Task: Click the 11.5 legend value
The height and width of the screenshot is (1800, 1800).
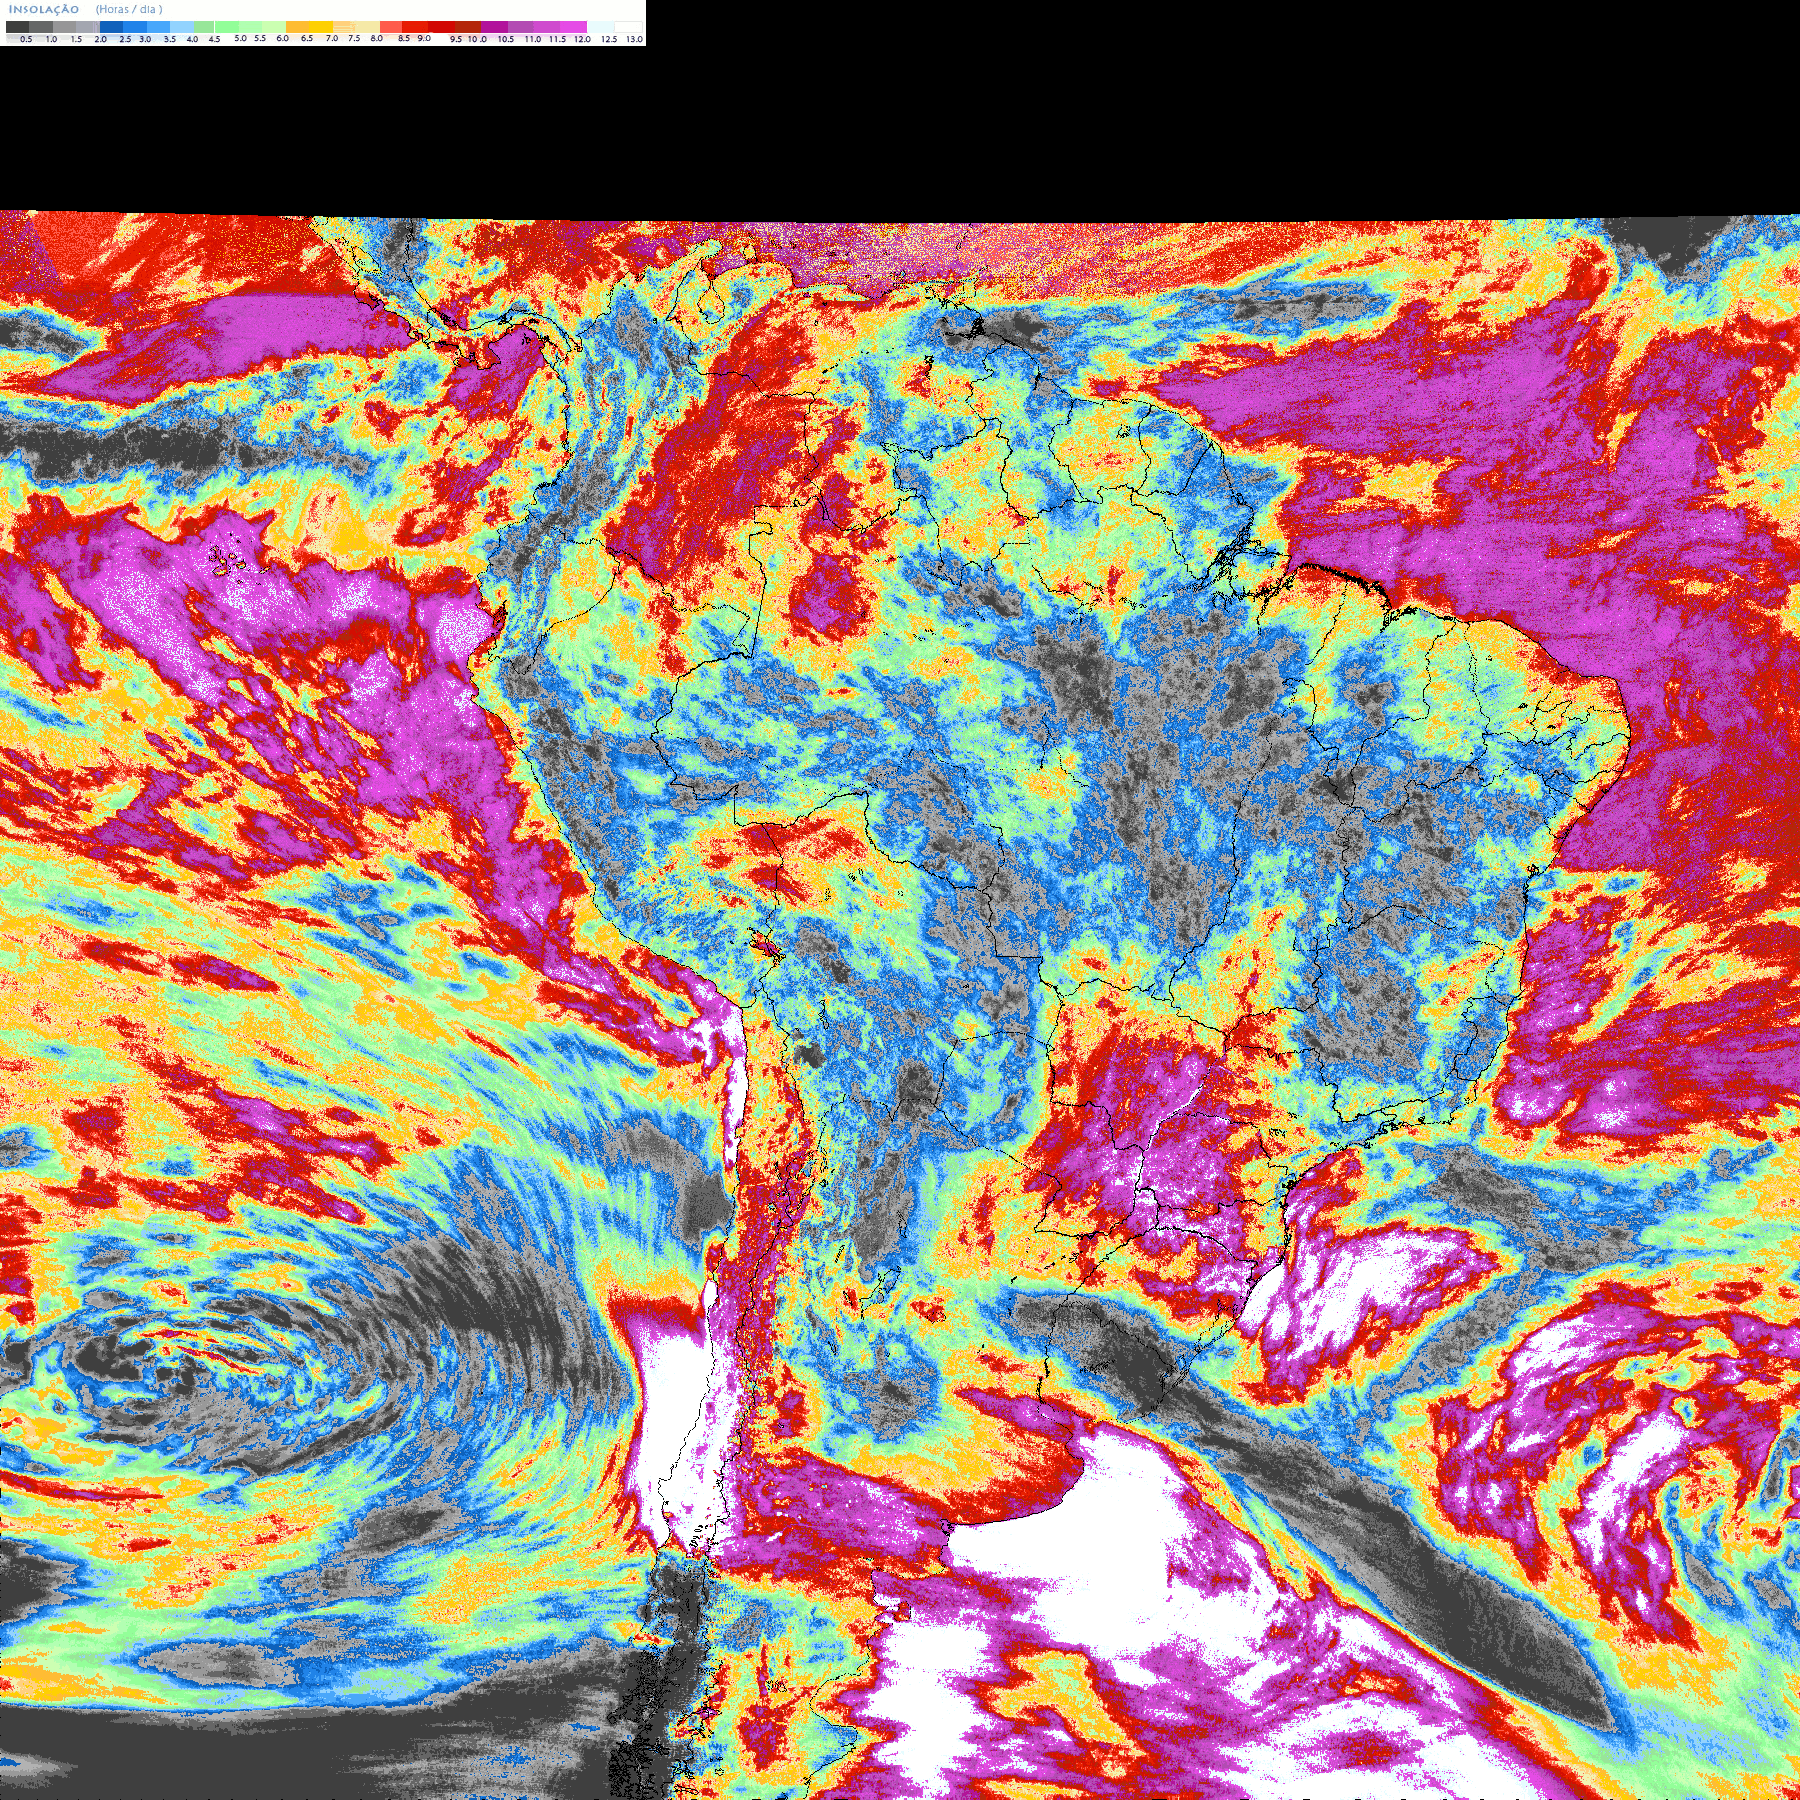Action: click(x=557, y=39)
